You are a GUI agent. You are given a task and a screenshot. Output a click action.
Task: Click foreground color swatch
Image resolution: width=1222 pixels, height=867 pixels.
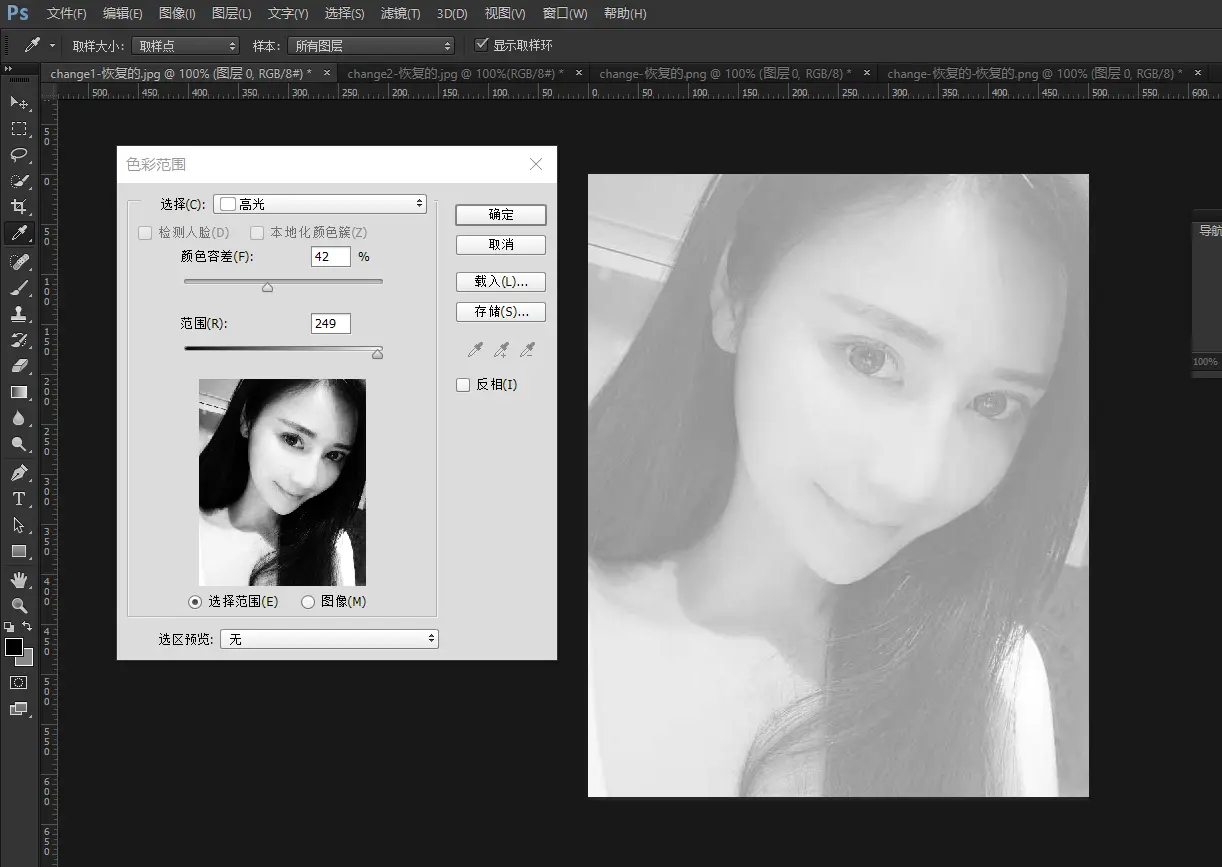click(14, 648)
